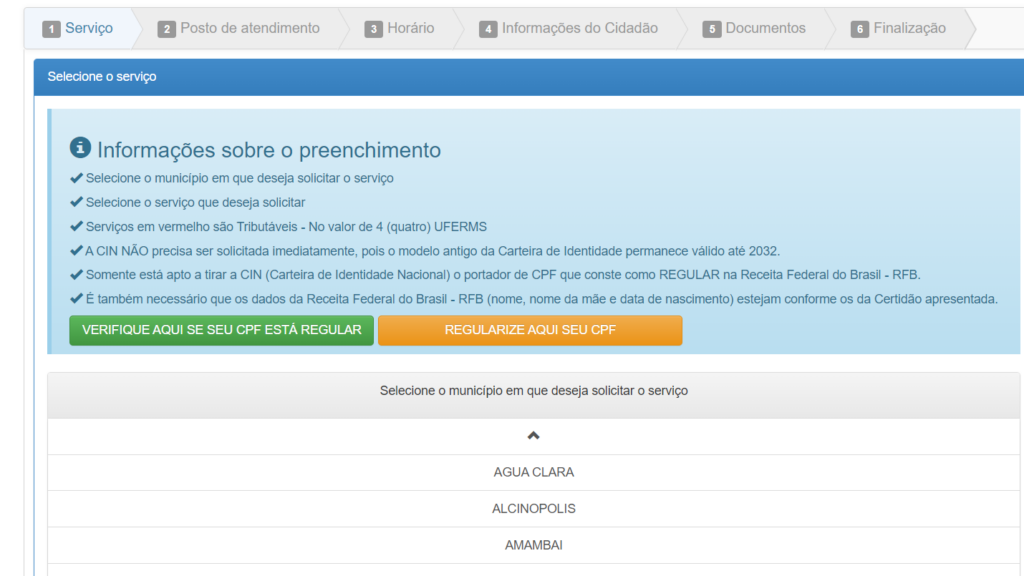1024x576 pixels.
Task: Click checkmark next to 'Serviços em vermelho' line
Action: point(76,226)
